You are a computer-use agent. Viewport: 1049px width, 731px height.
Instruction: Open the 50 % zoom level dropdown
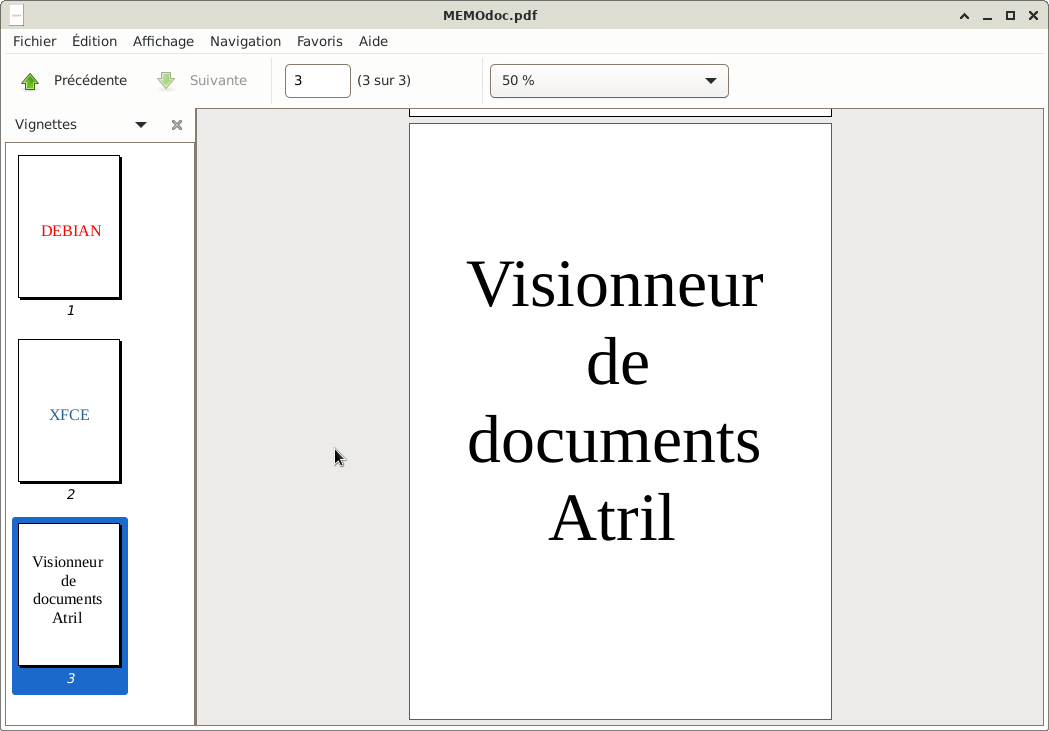point(609,81)
